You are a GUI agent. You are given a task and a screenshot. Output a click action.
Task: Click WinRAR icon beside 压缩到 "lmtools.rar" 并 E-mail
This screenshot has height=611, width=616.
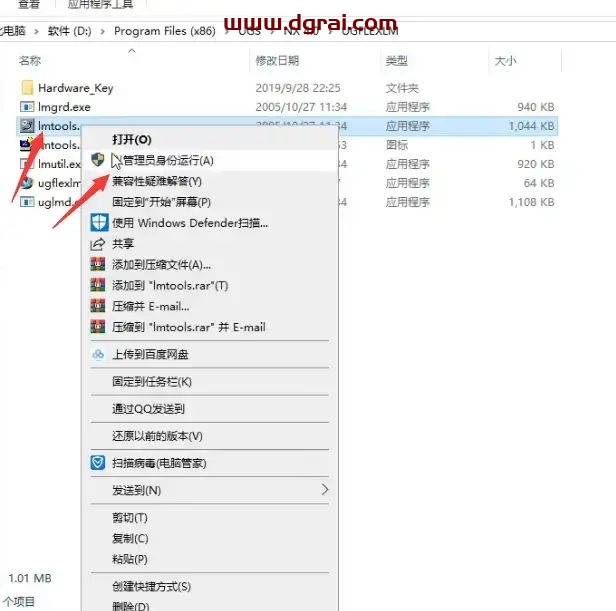pos(98,327)
